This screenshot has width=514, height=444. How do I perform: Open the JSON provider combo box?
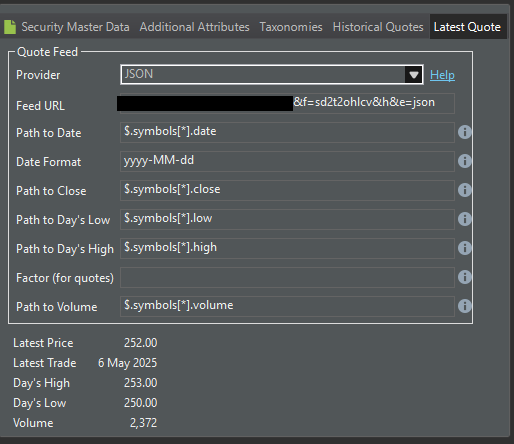272,75
